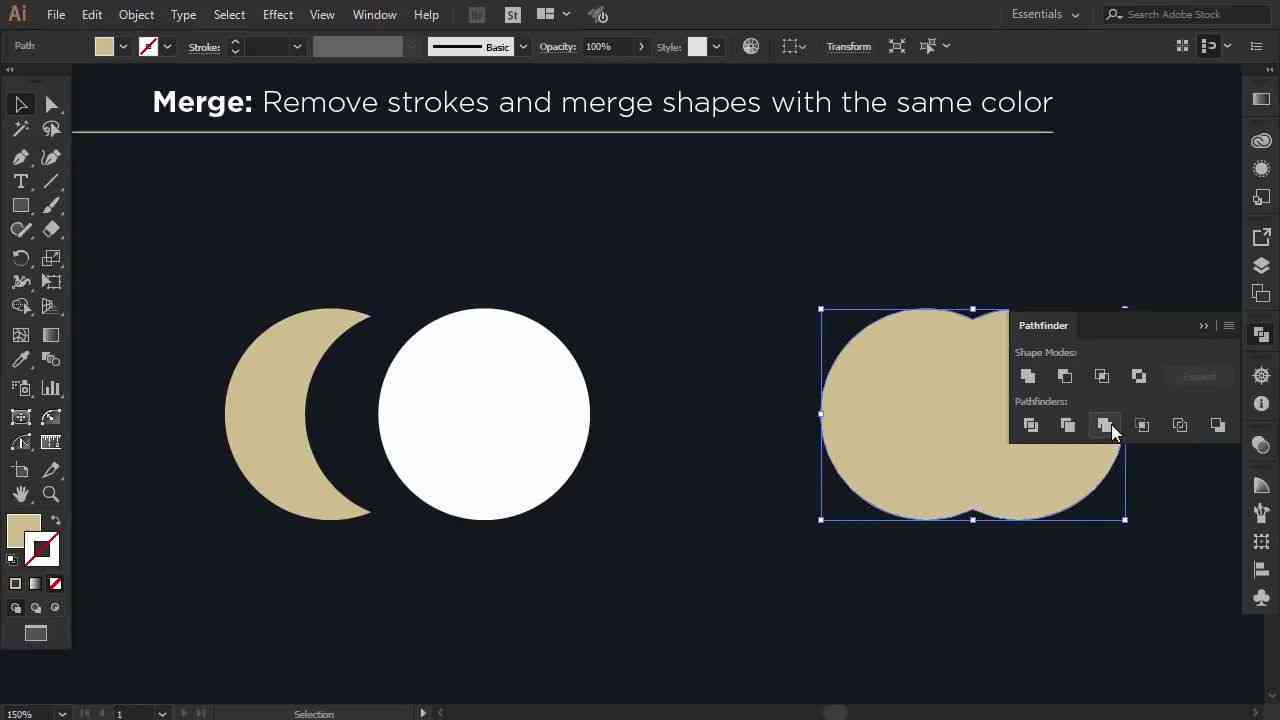Set paint type to Color

pos(15,584)
